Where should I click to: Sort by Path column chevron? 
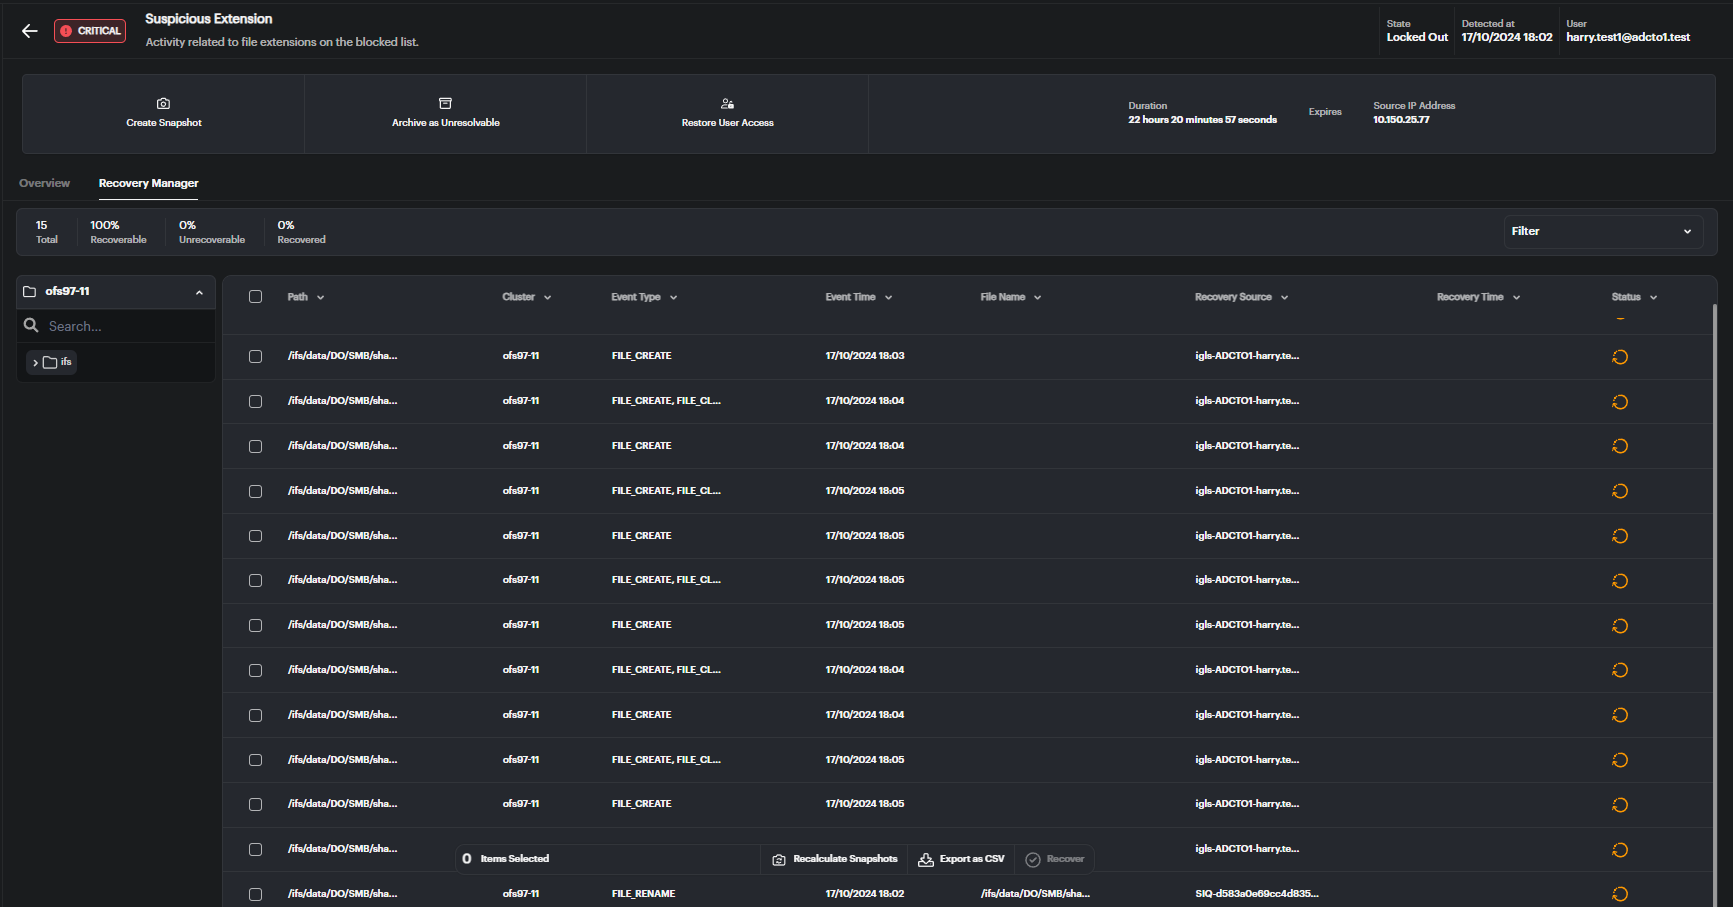(x=320, y=297)
